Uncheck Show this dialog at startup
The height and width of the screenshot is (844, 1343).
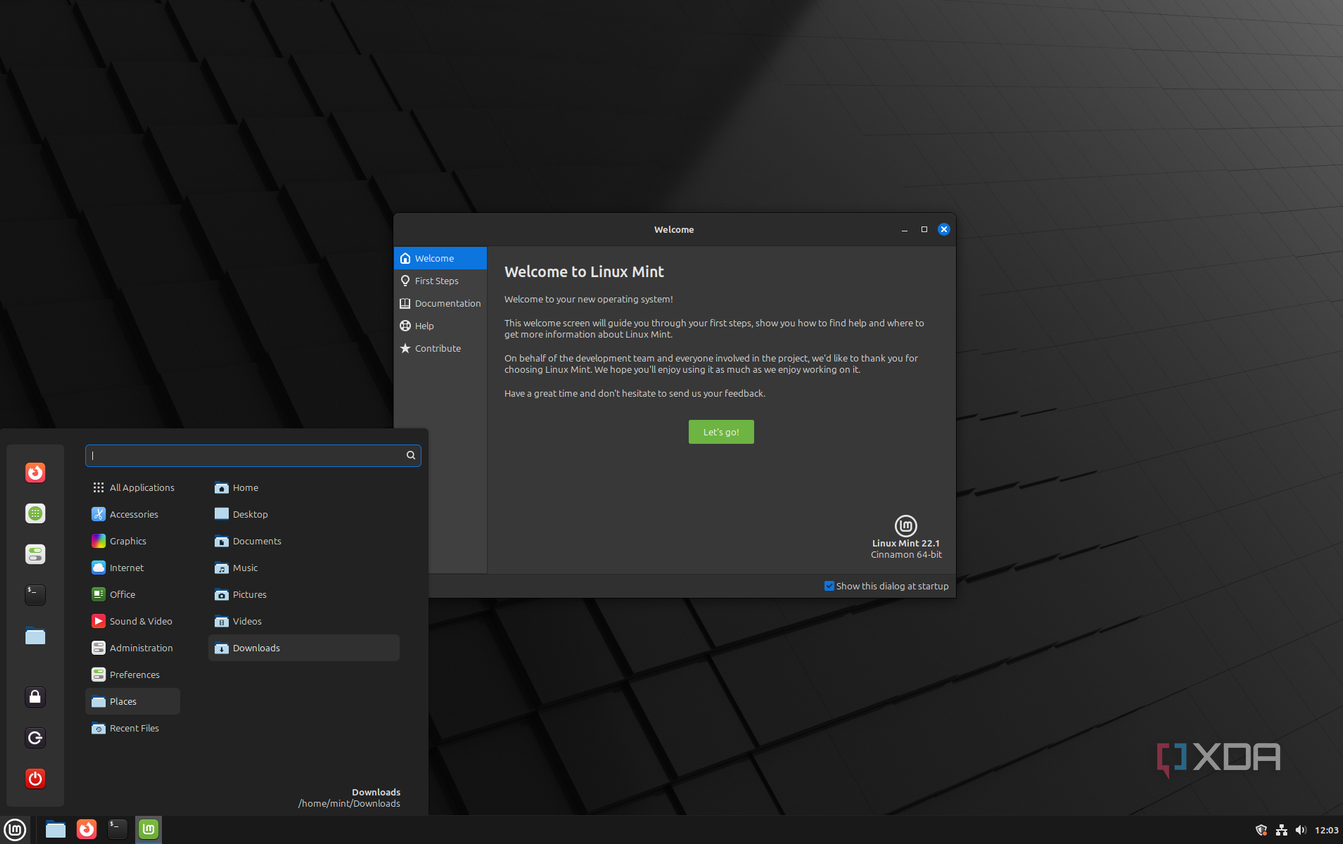coord(829,586)
